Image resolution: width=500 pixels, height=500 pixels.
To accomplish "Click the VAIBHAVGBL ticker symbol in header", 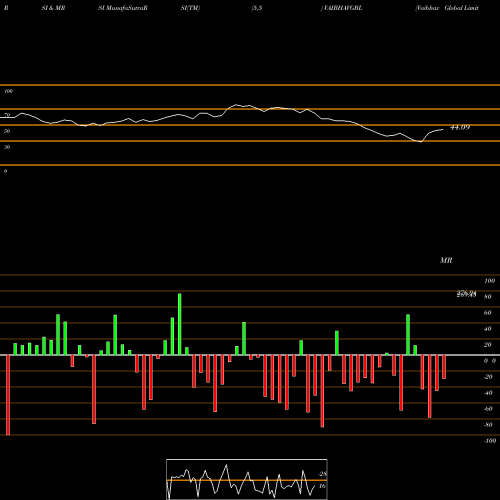I will point(343,8).
